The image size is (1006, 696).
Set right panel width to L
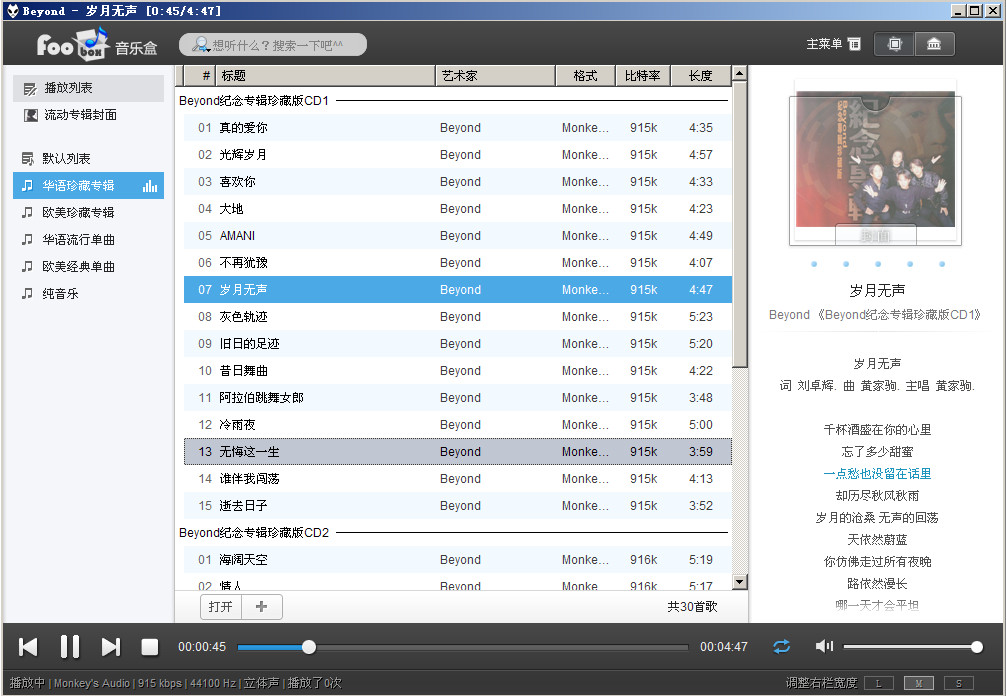point(879,683)
